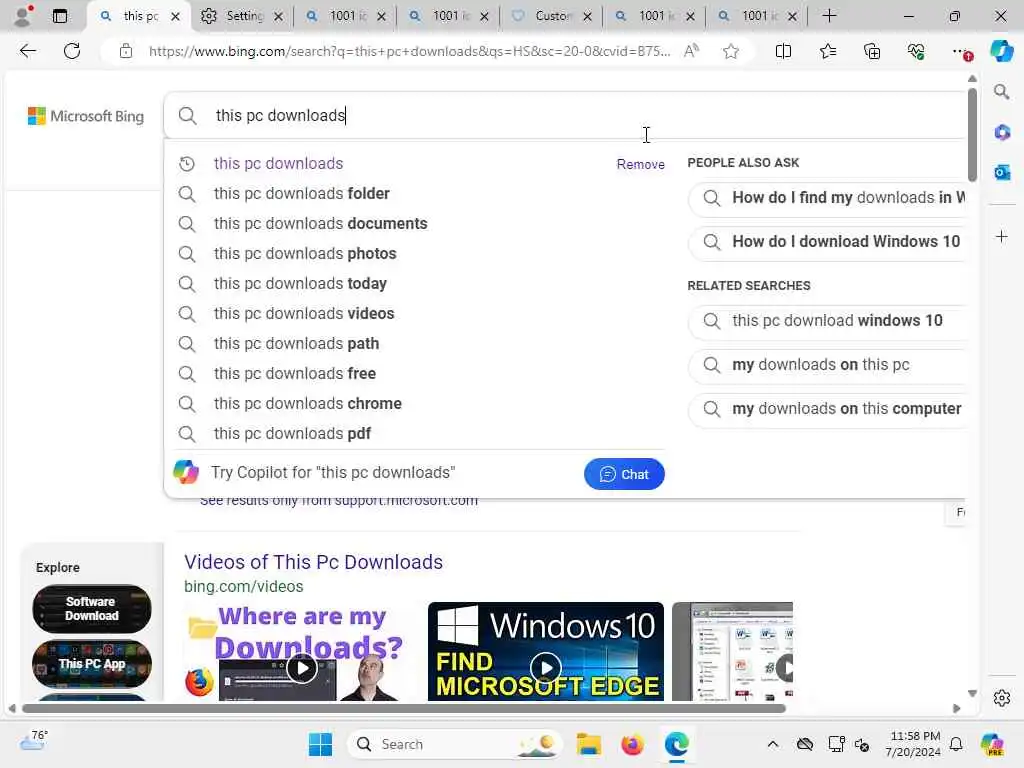
Task: Open 'How do I find my downloads' question
Action: tap(827, 198)
